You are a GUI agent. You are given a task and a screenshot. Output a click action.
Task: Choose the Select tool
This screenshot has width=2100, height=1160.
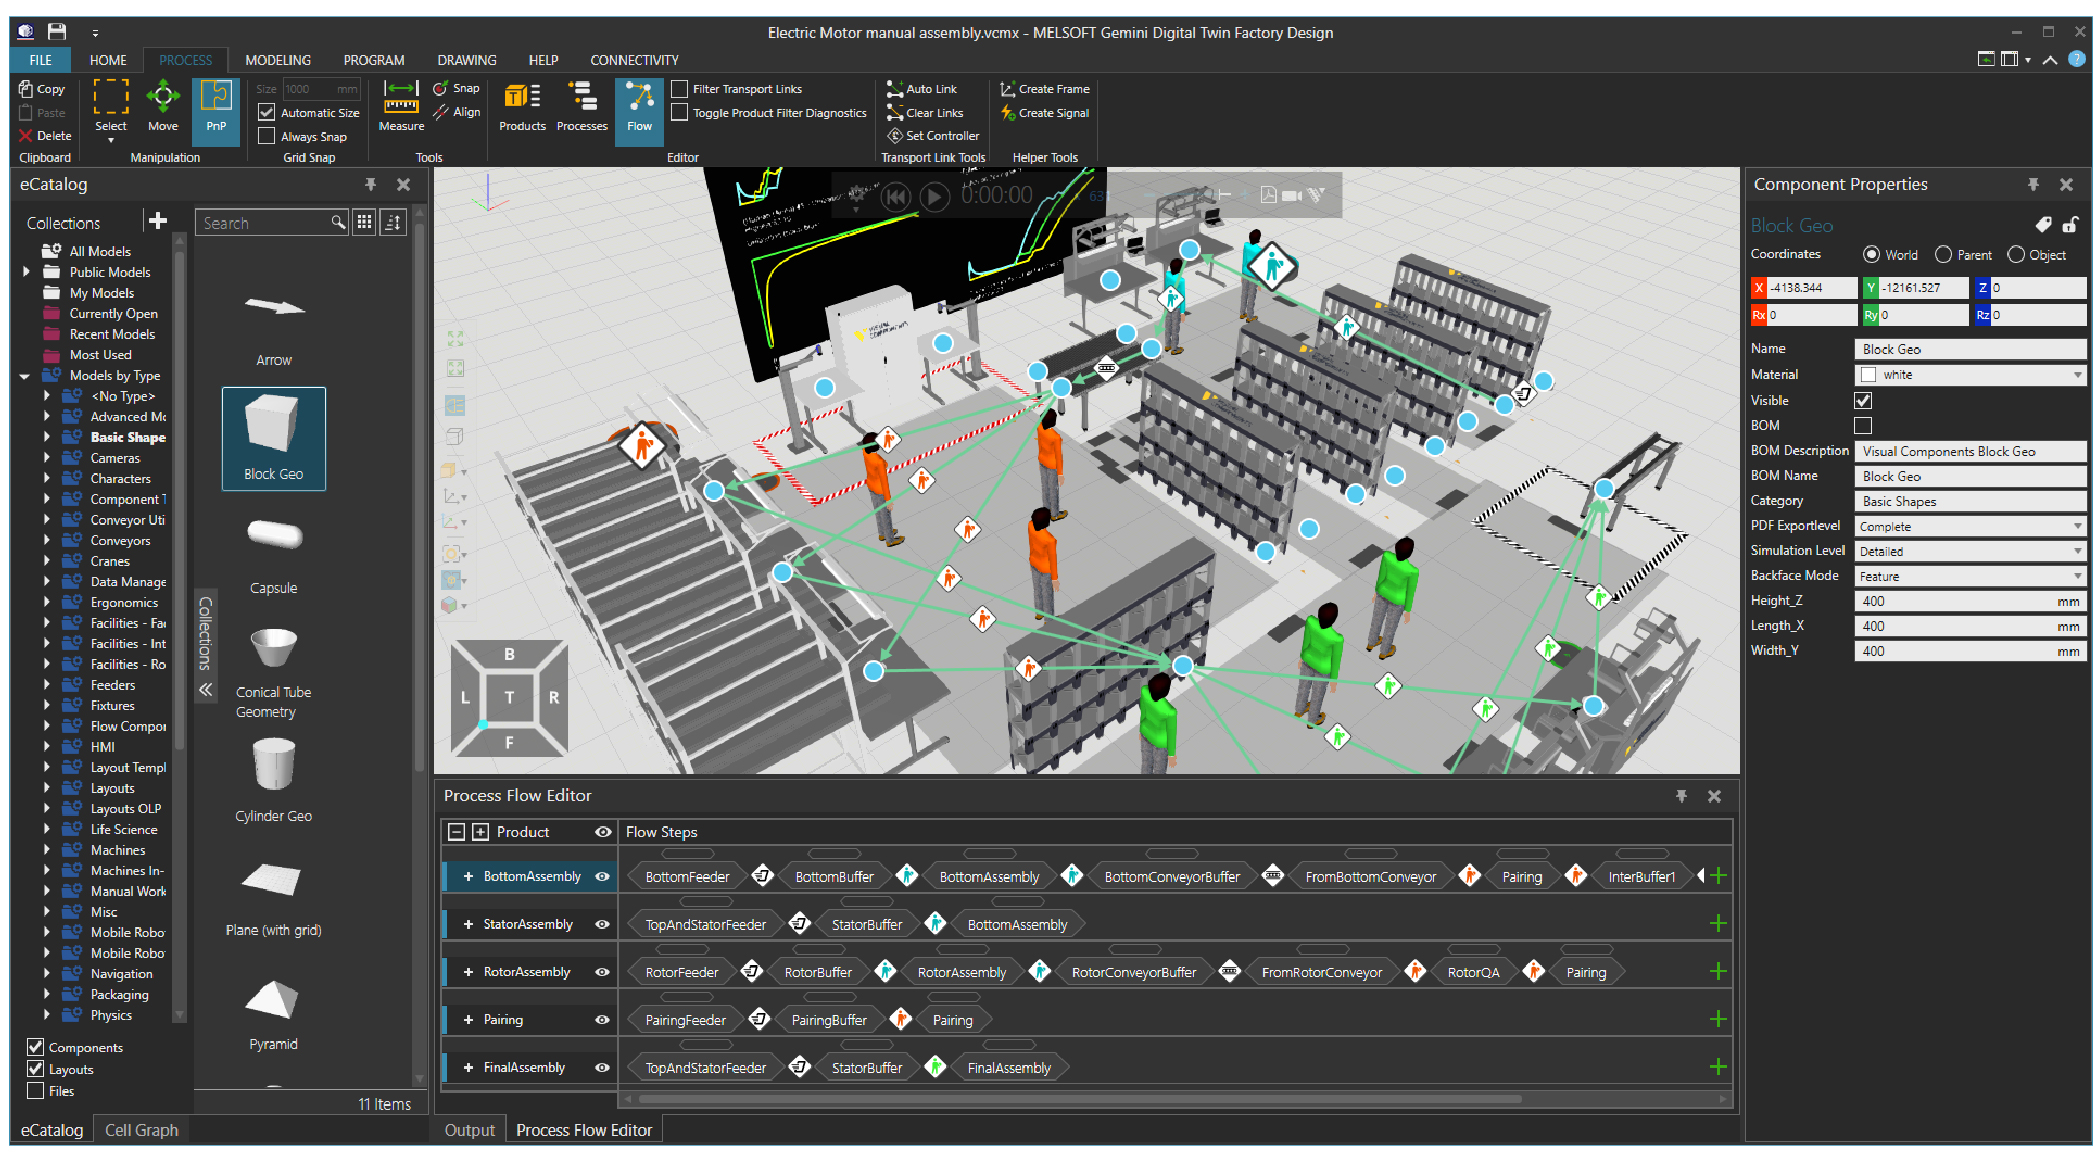coord(111,108)
